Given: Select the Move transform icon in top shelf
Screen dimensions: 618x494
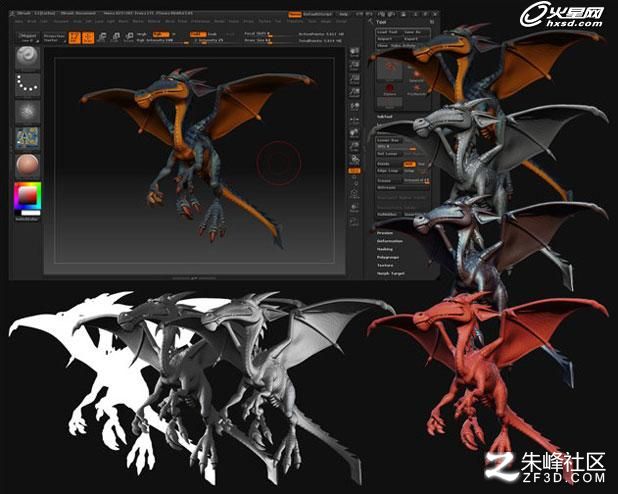Looking at the screenshot, I should (102, 37).
